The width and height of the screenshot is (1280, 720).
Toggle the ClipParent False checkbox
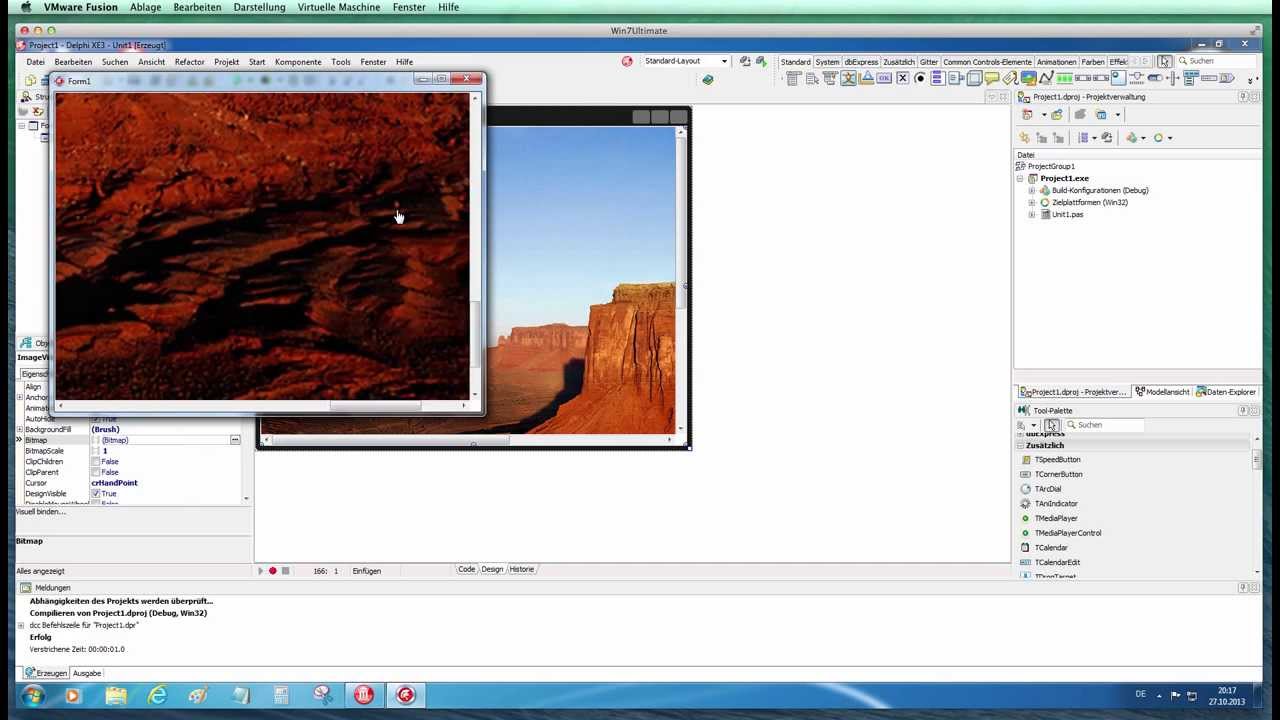click(96, 472)
